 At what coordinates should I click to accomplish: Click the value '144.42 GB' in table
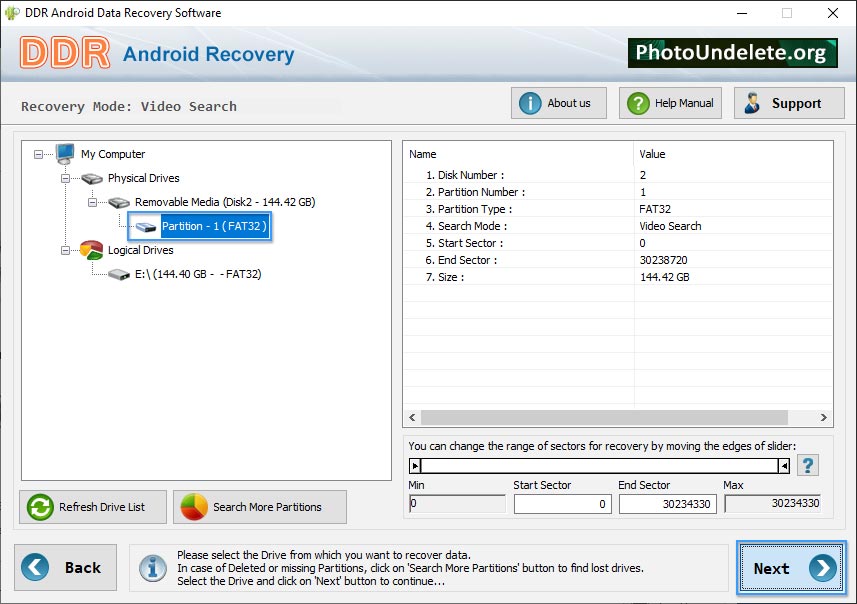pos(665,277)
